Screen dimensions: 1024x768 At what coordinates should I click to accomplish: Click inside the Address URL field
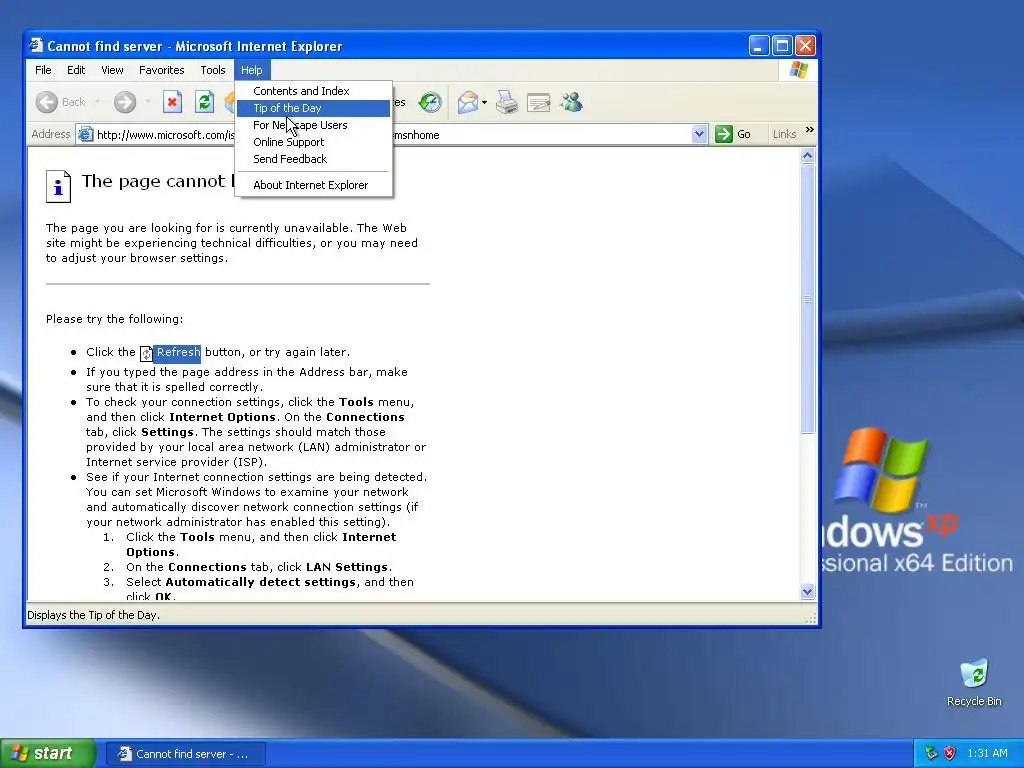(x=392, y=135)
